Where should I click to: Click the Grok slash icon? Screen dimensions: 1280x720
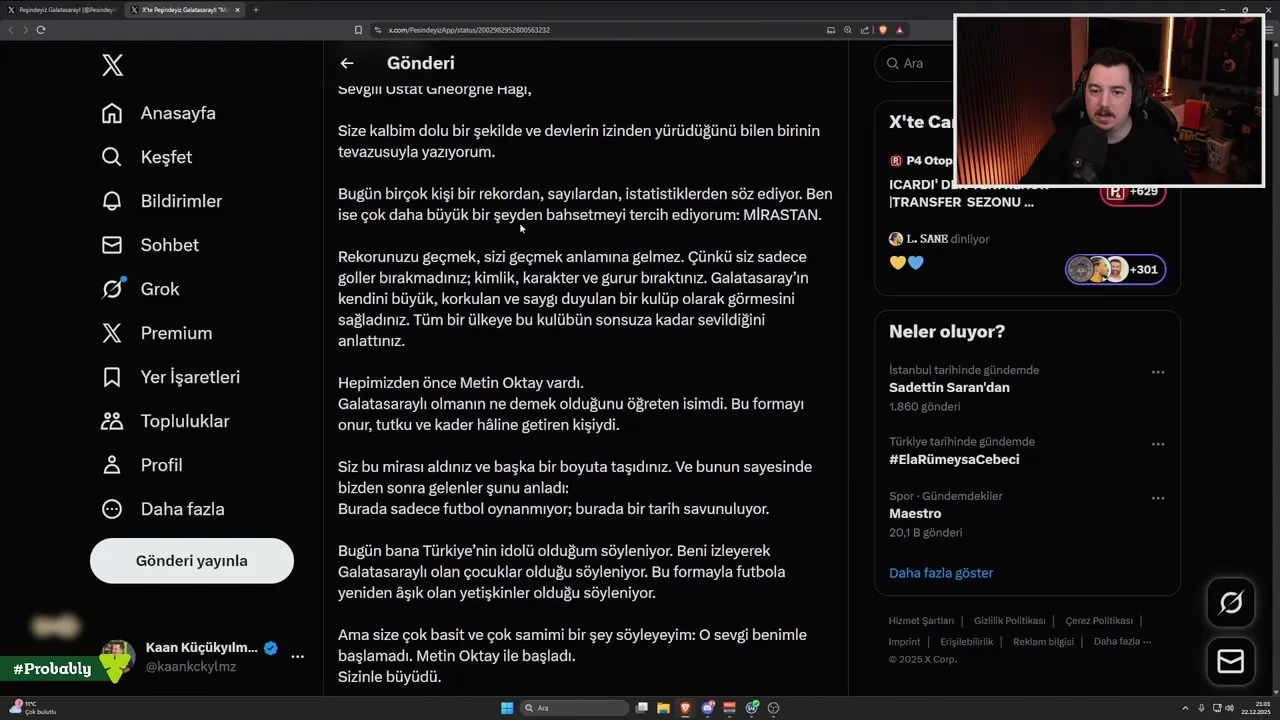112,289
